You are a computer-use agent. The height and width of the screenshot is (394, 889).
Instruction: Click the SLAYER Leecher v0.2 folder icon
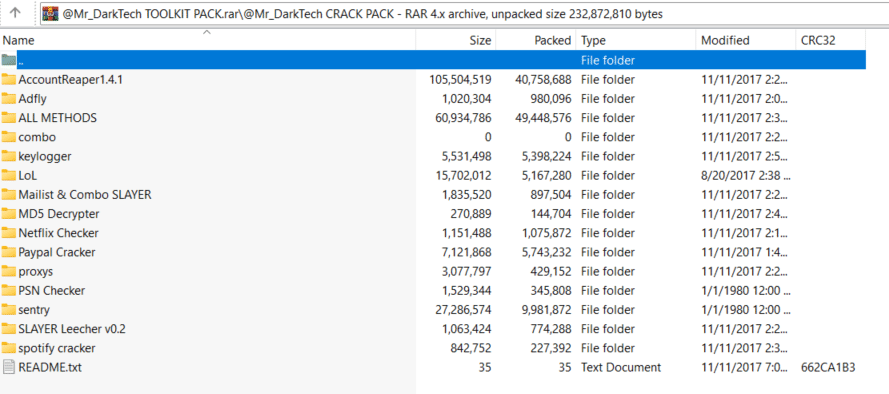pyautogui.click(x=9, y=329)
